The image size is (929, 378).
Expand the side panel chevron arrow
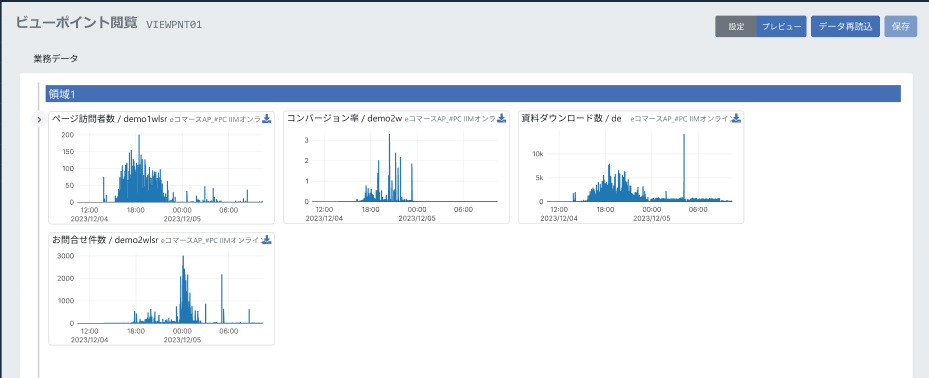(x=39, y=120)
